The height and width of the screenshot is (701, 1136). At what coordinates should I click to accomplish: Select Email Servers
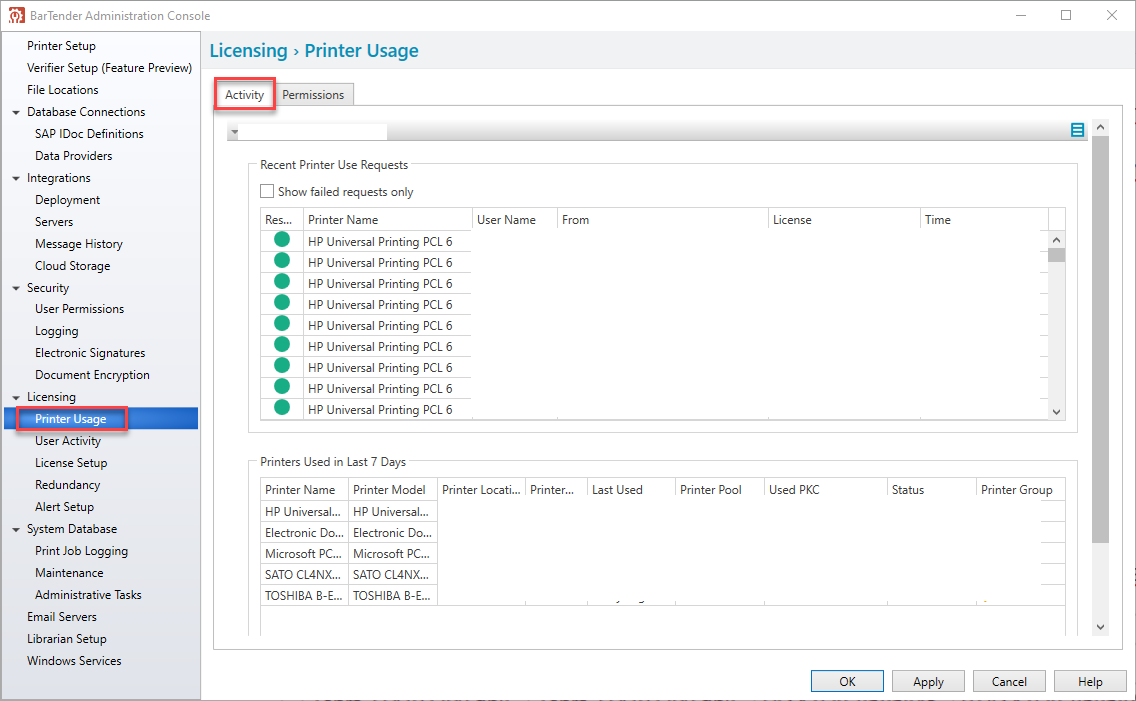coord(62,617)
